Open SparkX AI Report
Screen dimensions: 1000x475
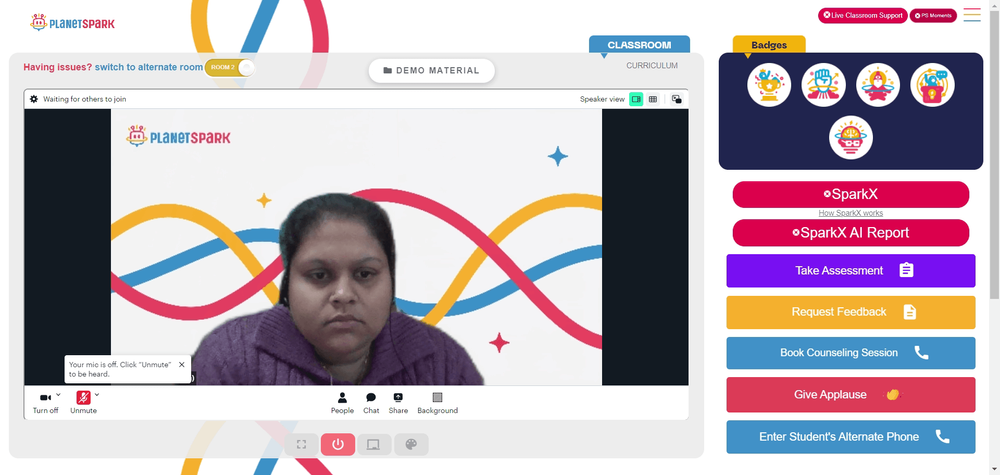(851, 233)
